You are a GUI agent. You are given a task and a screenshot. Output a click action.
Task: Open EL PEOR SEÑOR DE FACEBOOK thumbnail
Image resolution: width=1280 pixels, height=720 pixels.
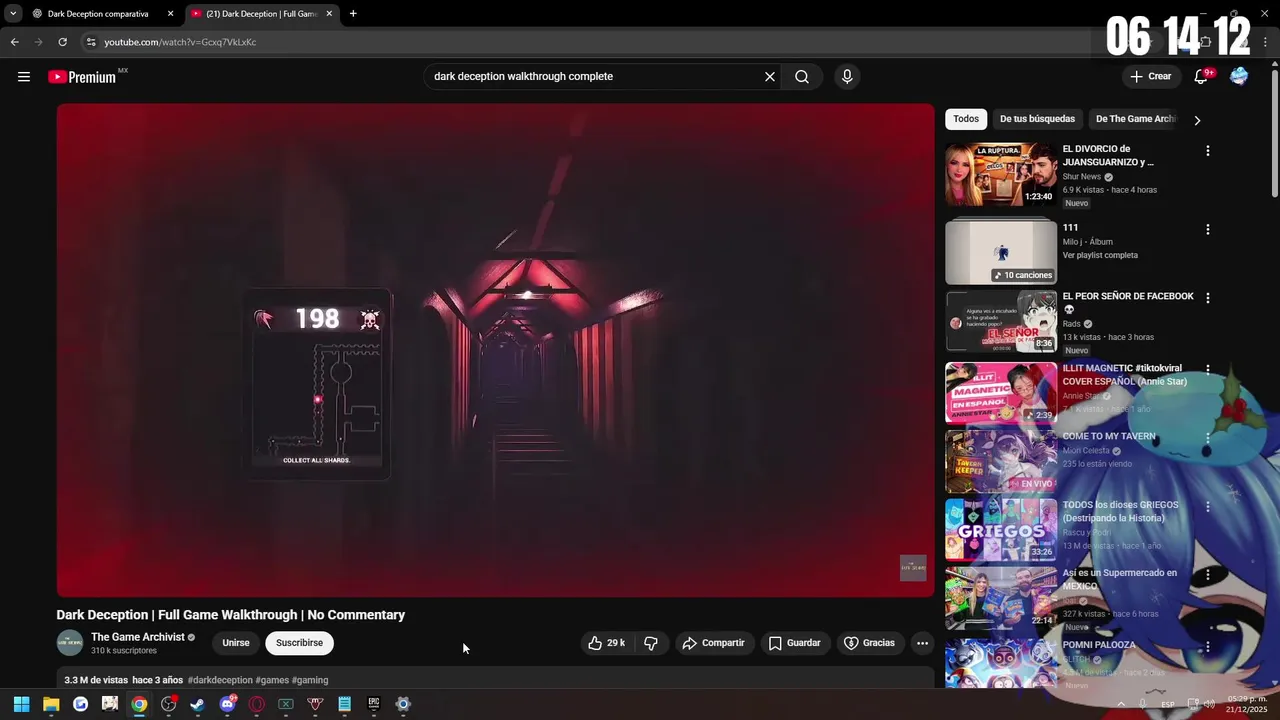1001,321
